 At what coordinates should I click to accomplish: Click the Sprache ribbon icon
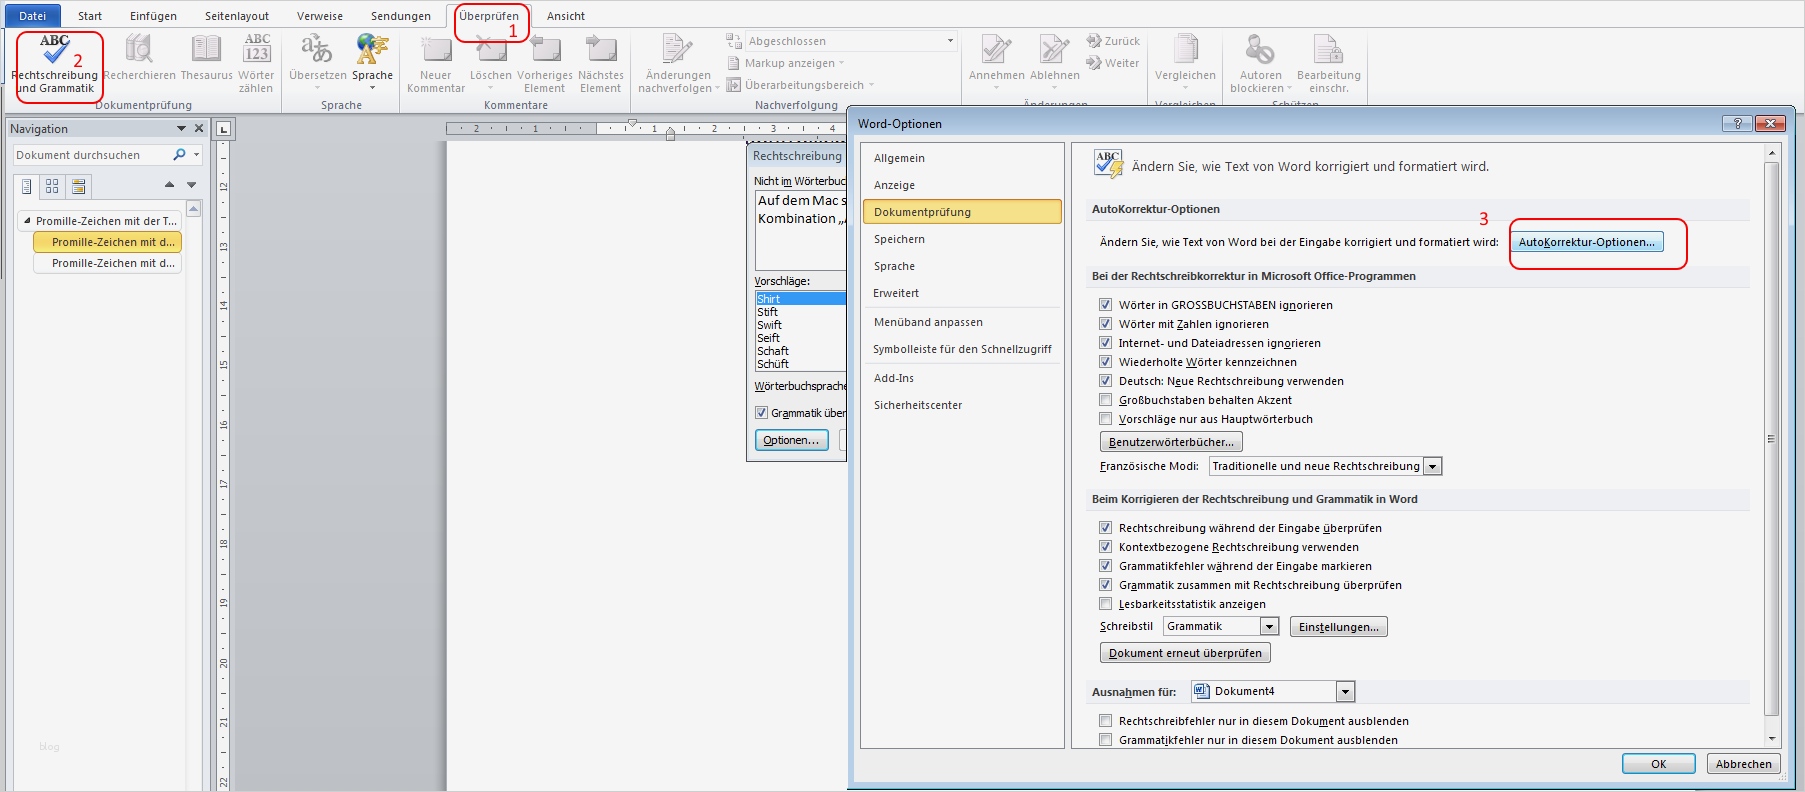(372, 49)
